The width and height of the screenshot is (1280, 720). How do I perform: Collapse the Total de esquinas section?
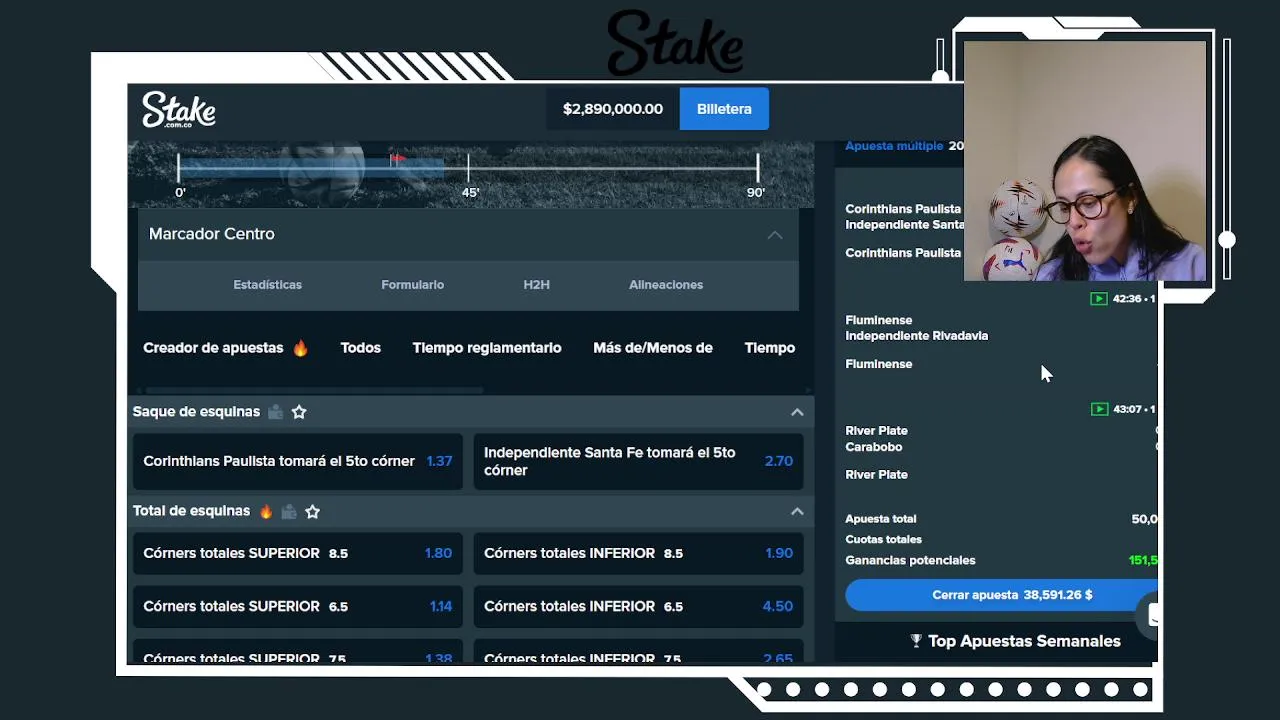pos(797,511)
